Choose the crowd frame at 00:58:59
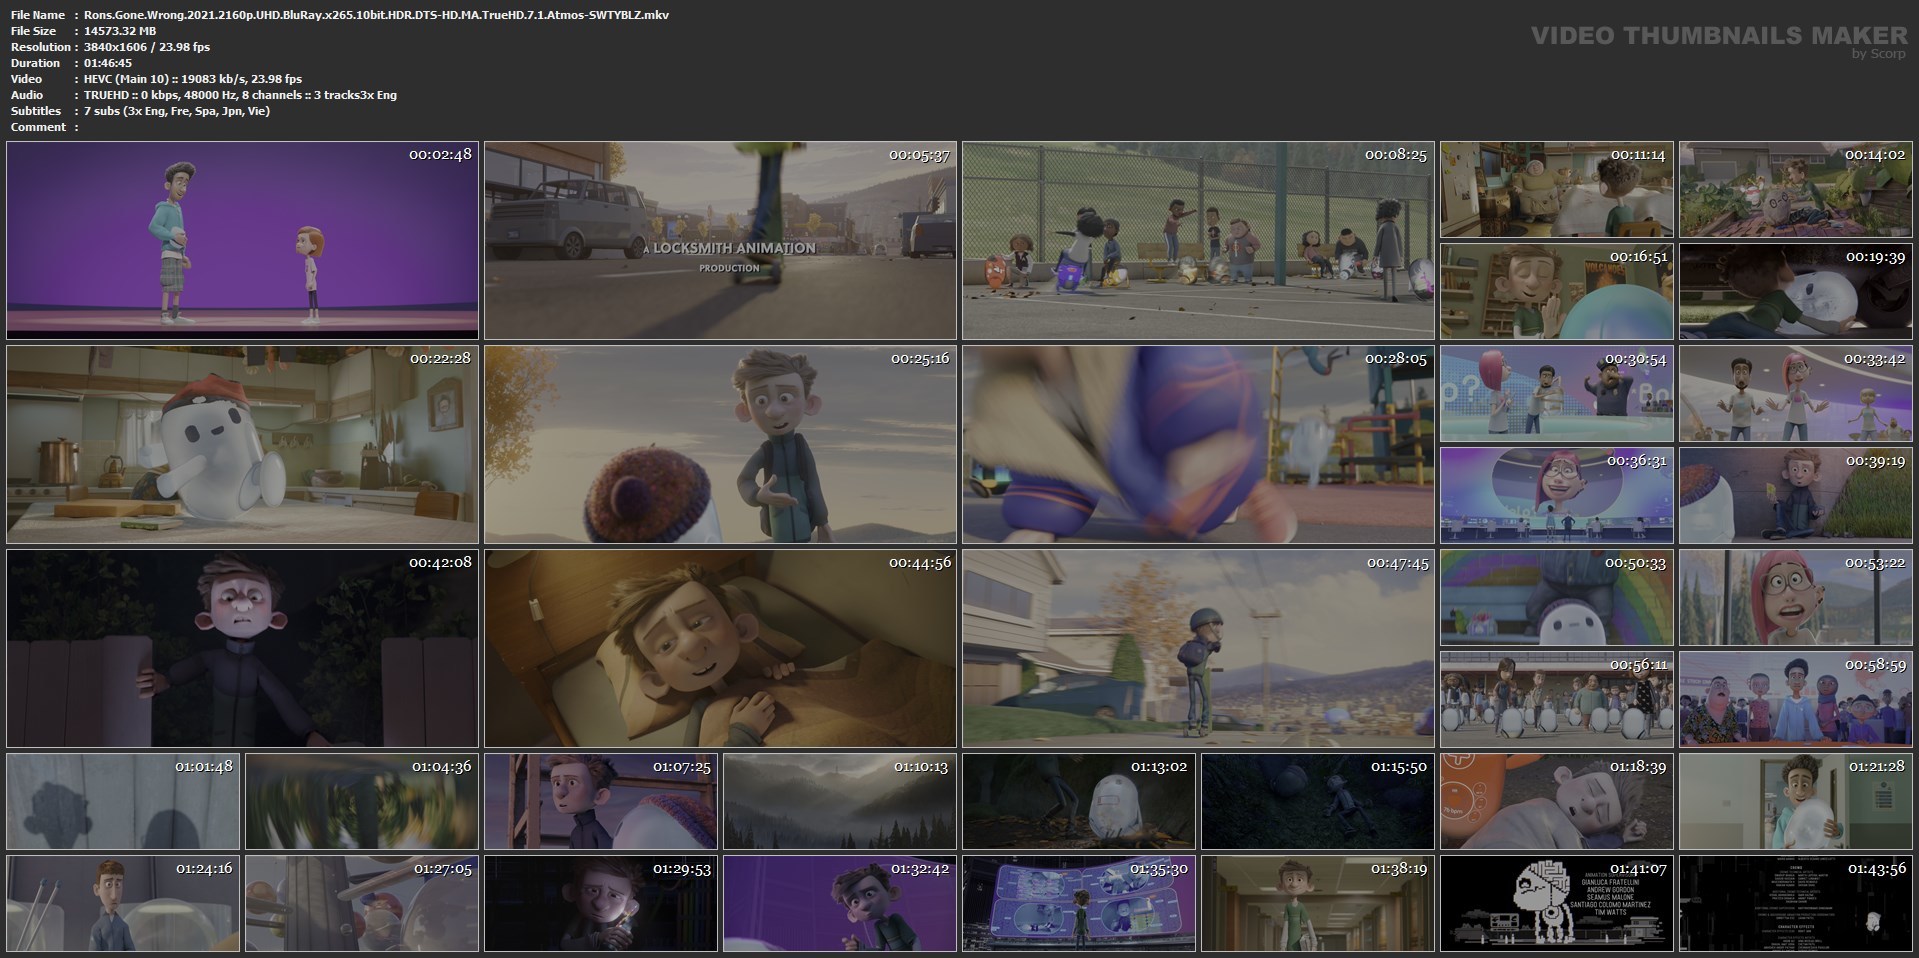This screenshot has width=1919, height=958. pos(1795,699)
